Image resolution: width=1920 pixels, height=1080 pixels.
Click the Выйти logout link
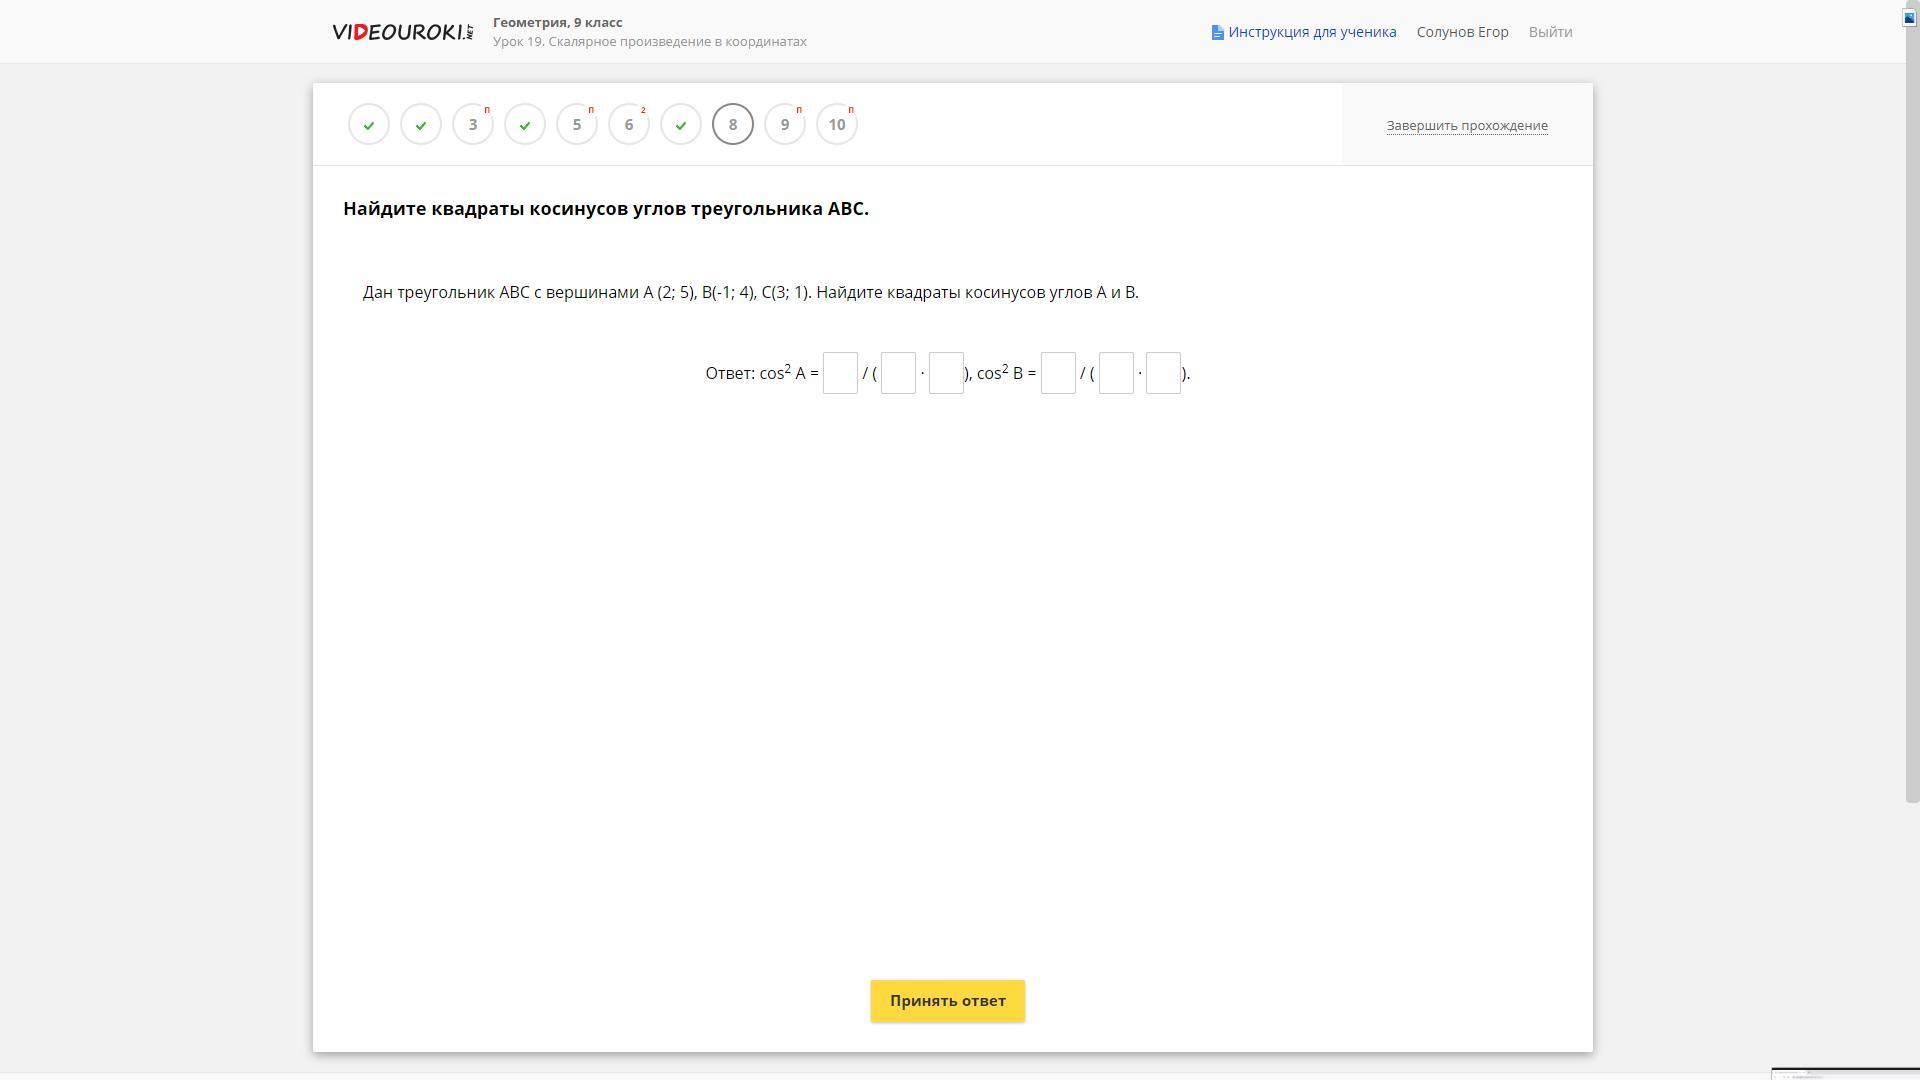point(1549,32)
